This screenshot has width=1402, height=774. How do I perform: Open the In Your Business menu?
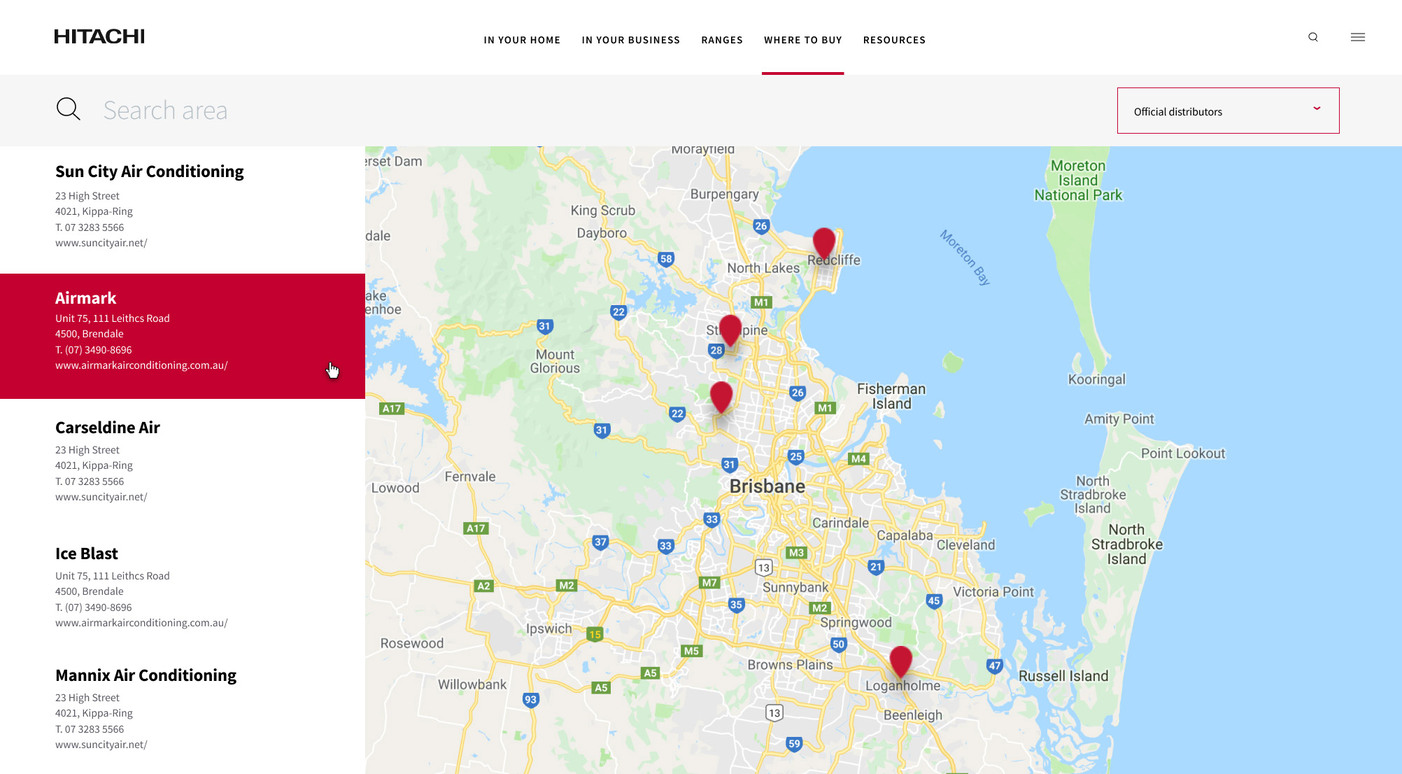[x=630, y=40]
